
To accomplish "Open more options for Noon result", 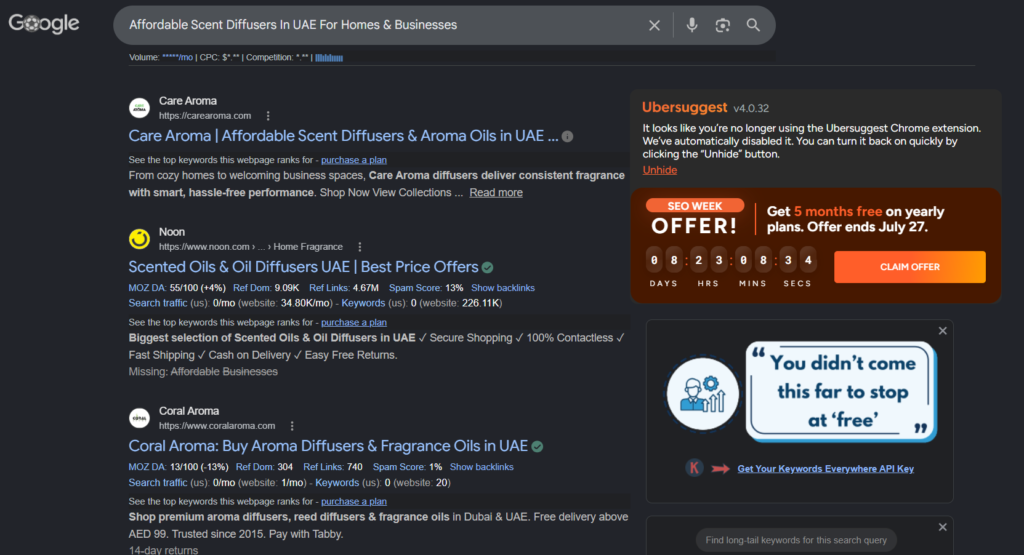I will coord(360,247).
